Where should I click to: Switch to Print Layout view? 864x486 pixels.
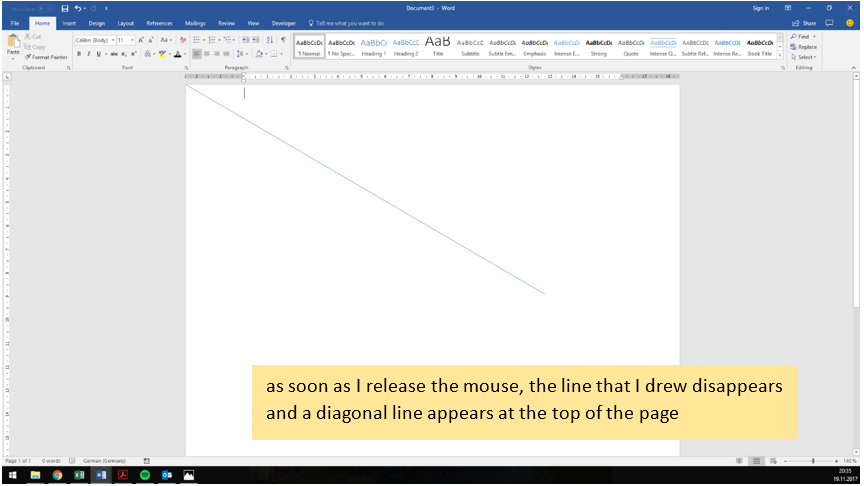click(x=756, y=461)
